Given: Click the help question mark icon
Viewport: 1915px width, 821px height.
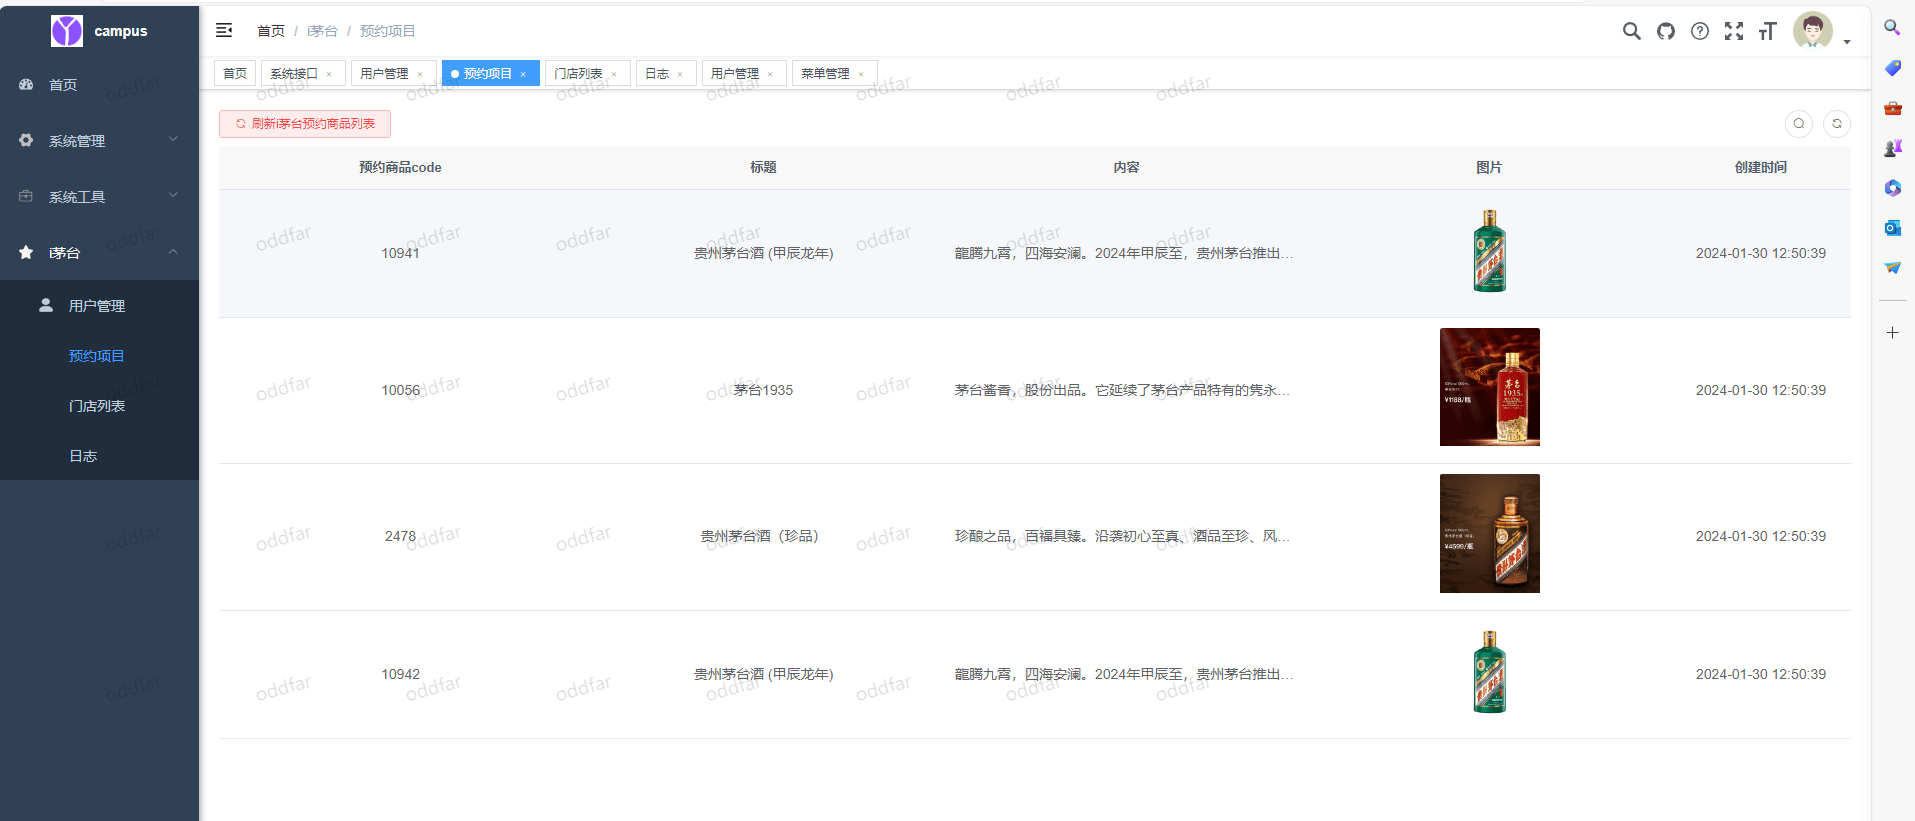Looking at the screenshot, I should tap(1699, 31).
